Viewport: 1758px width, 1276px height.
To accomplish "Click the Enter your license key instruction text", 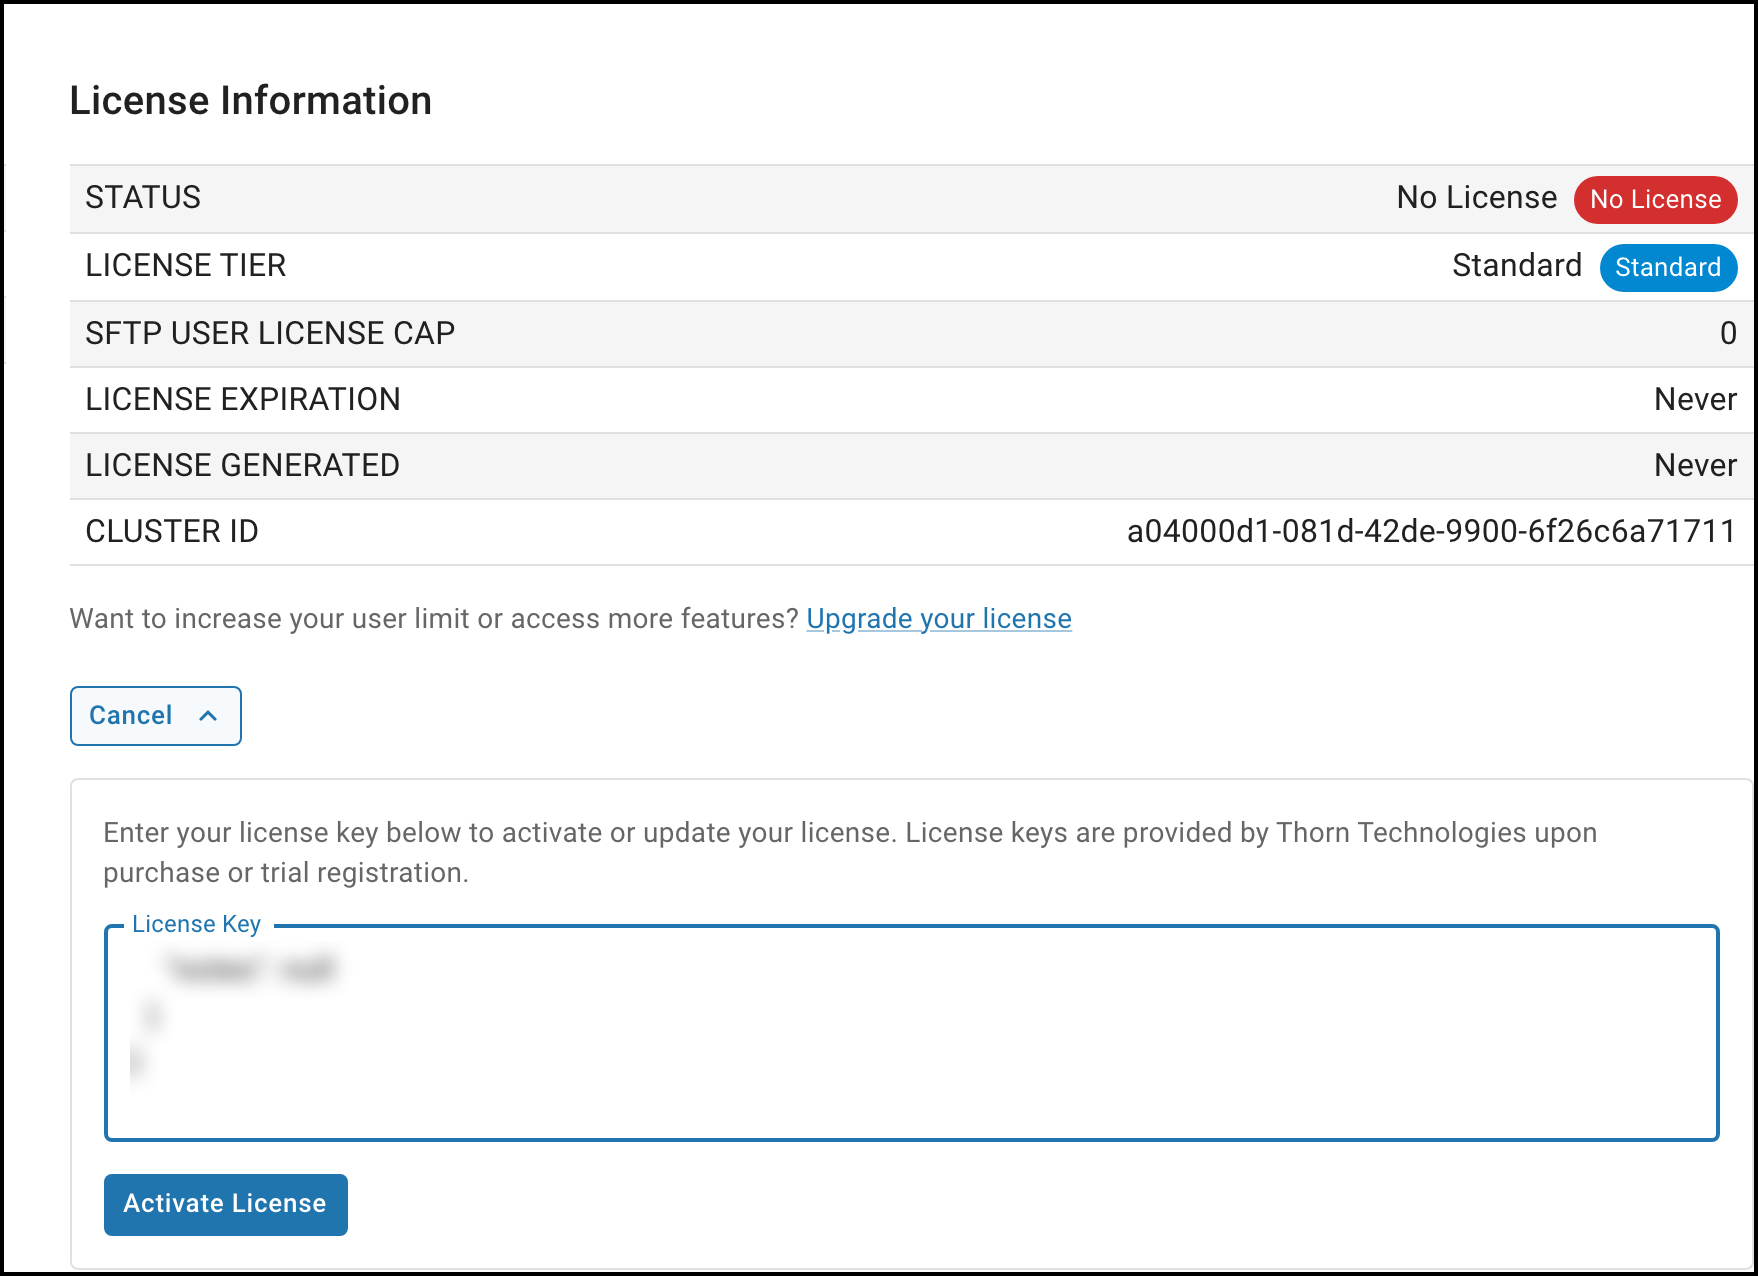I will [x=850, y=852].
